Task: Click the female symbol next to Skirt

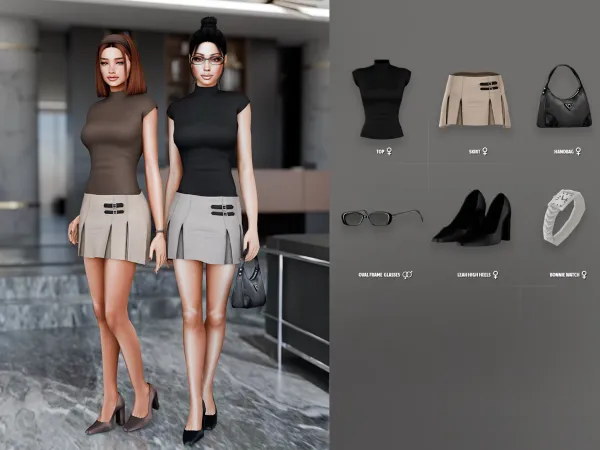Action: pos(485,152)
